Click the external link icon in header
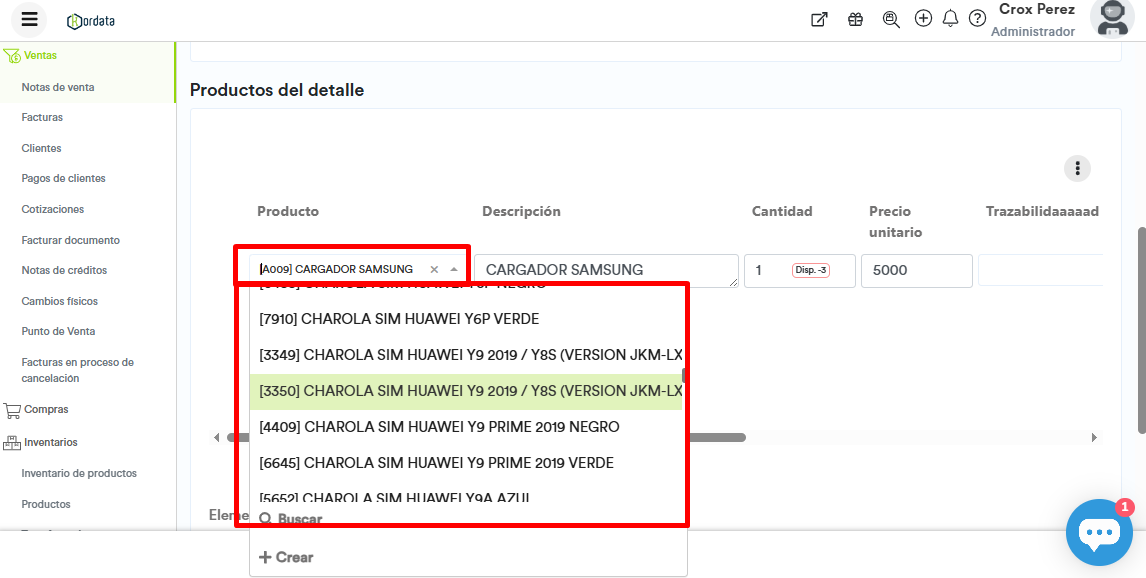Screen dimensions: 1146x578 tap(819, 19)
